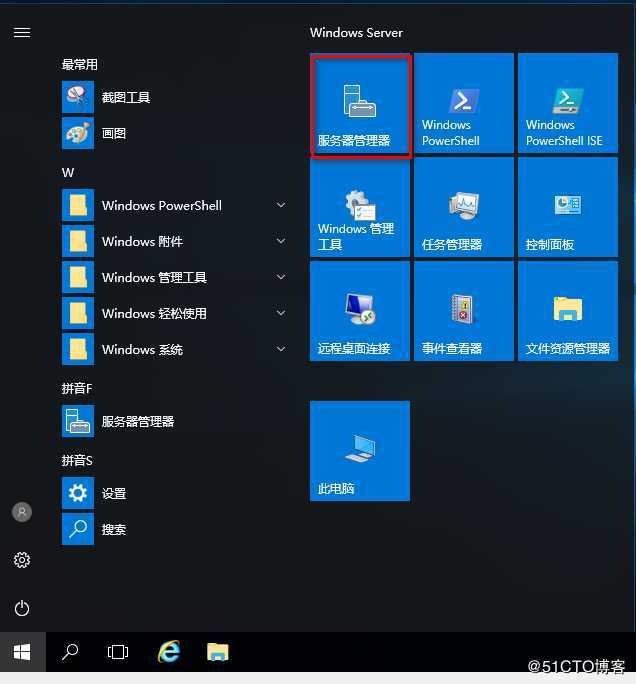
Task: Open the user account icon in the left rail
Action: click(22, 512)
